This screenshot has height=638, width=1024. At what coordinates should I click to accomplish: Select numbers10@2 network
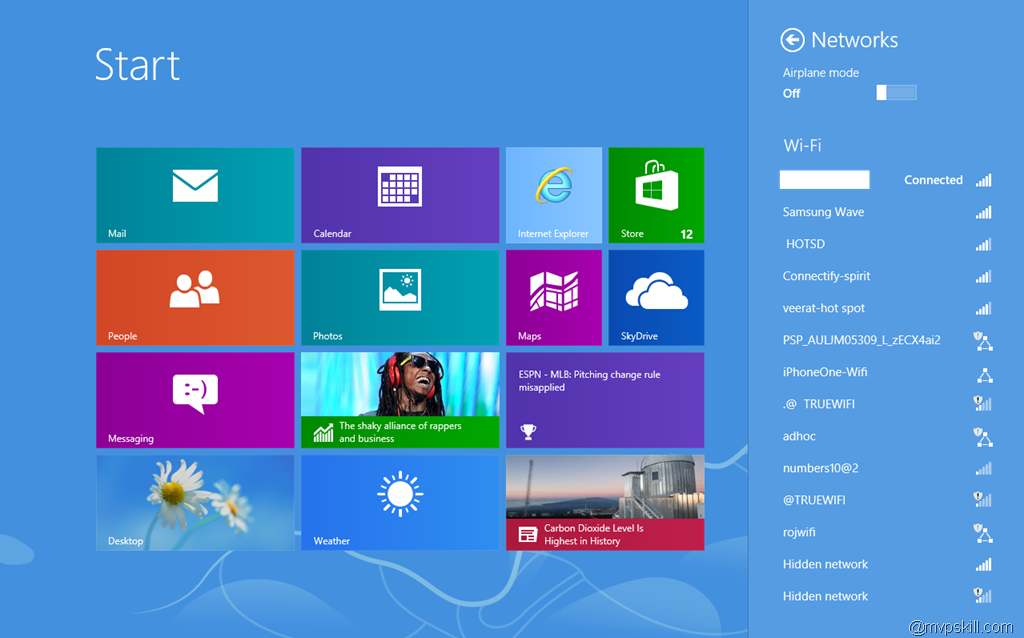(886, 468)
